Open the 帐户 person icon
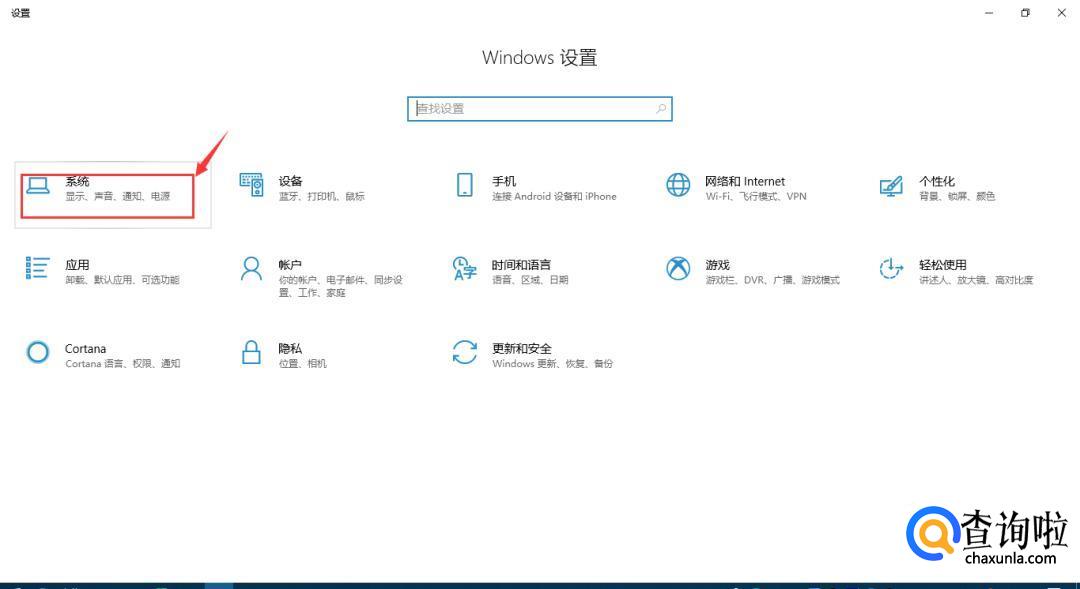The height and width of the screenshot is (589, 1080). coord(251,269)
